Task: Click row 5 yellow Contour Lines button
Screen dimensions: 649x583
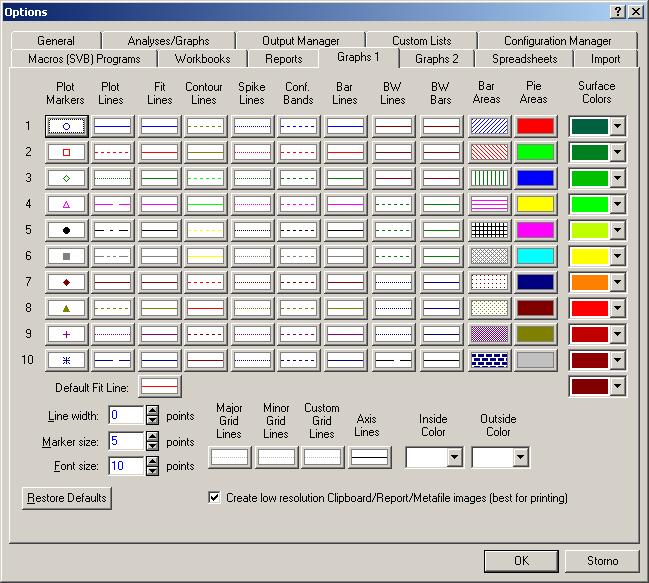Action: pos(205,230)
